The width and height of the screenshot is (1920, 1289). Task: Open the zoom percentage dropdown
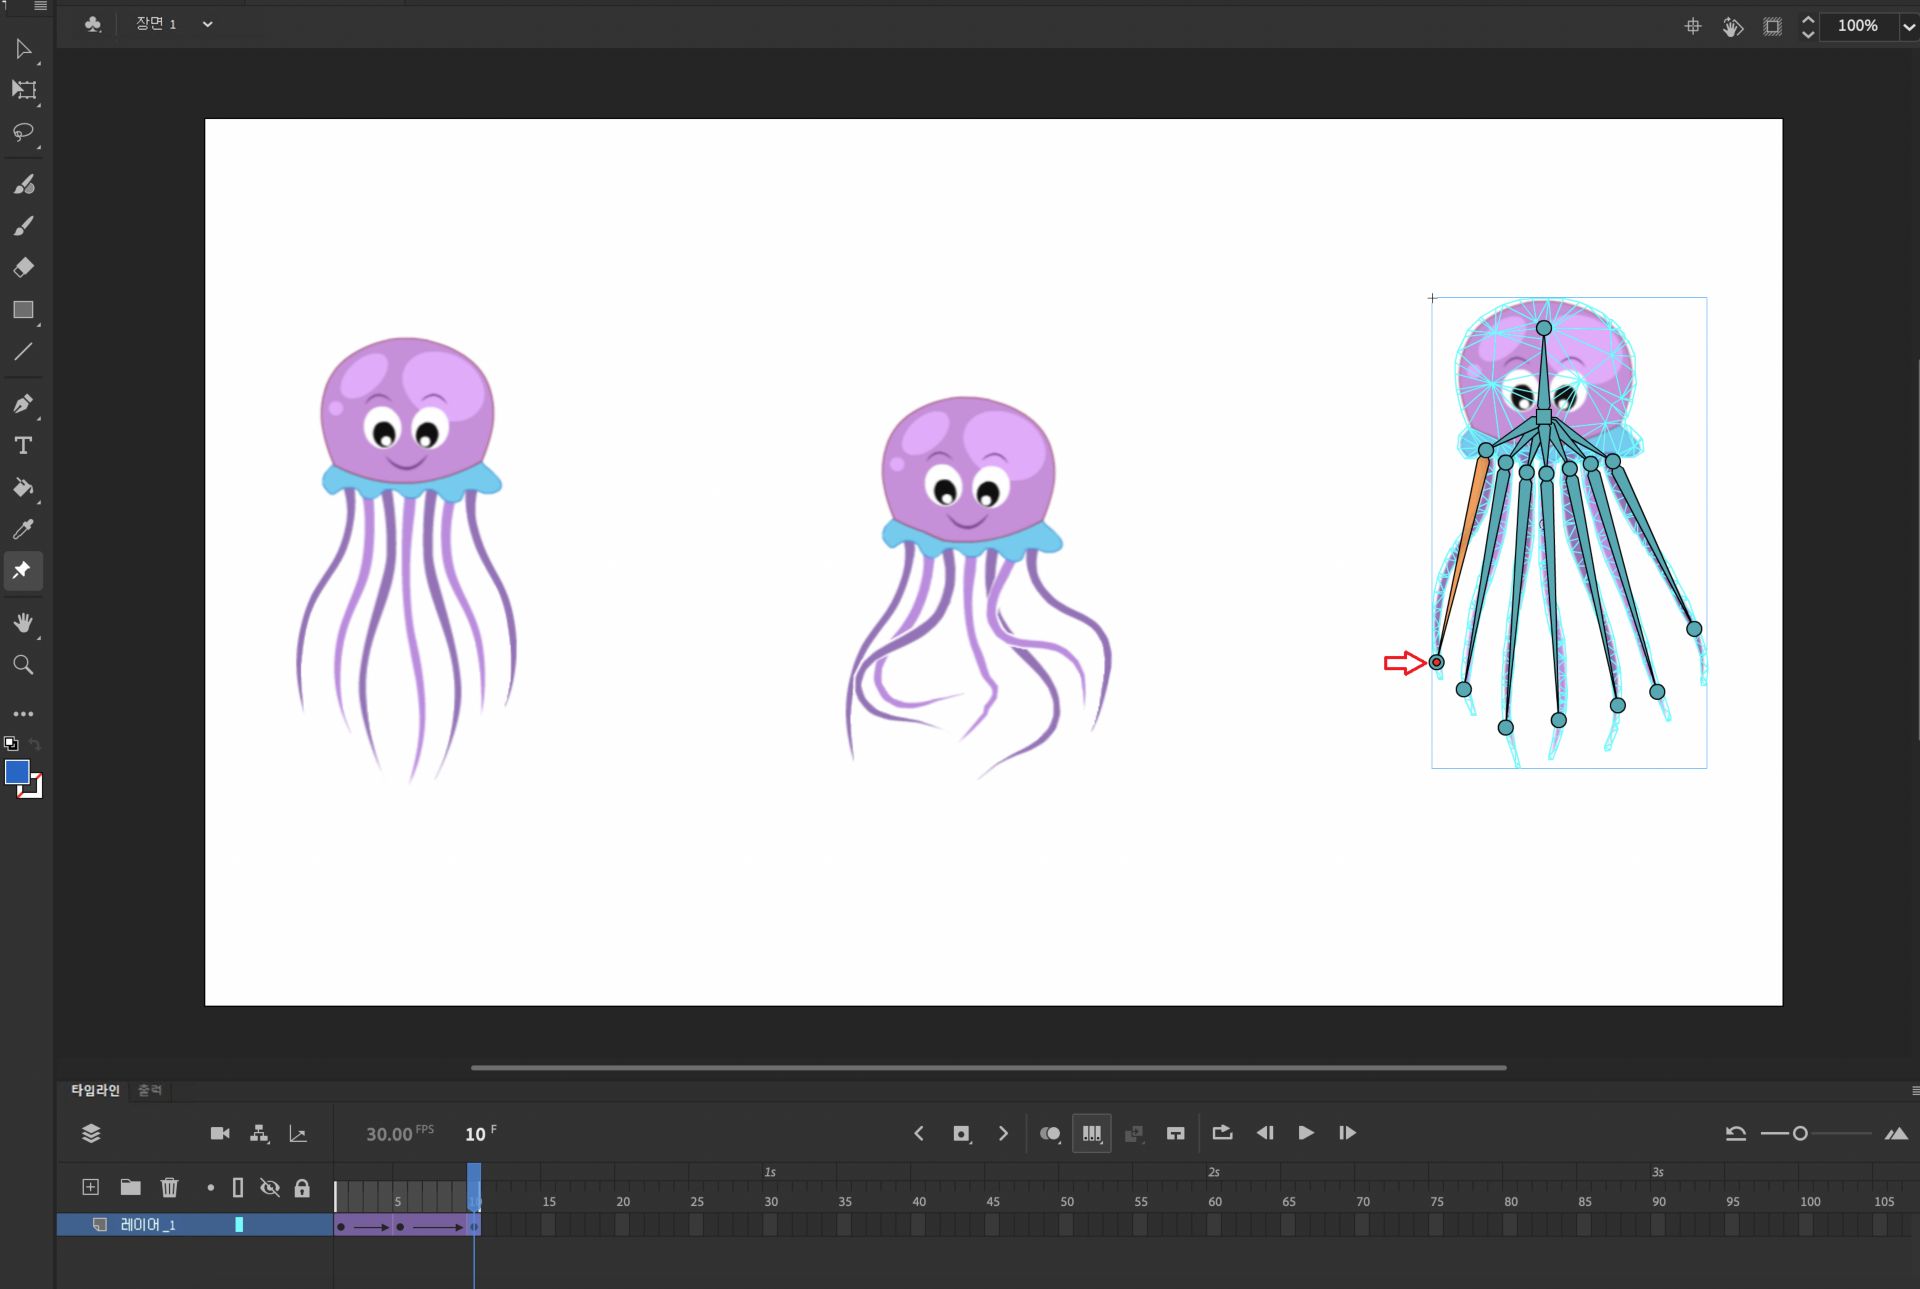[x=1907, y=26]
